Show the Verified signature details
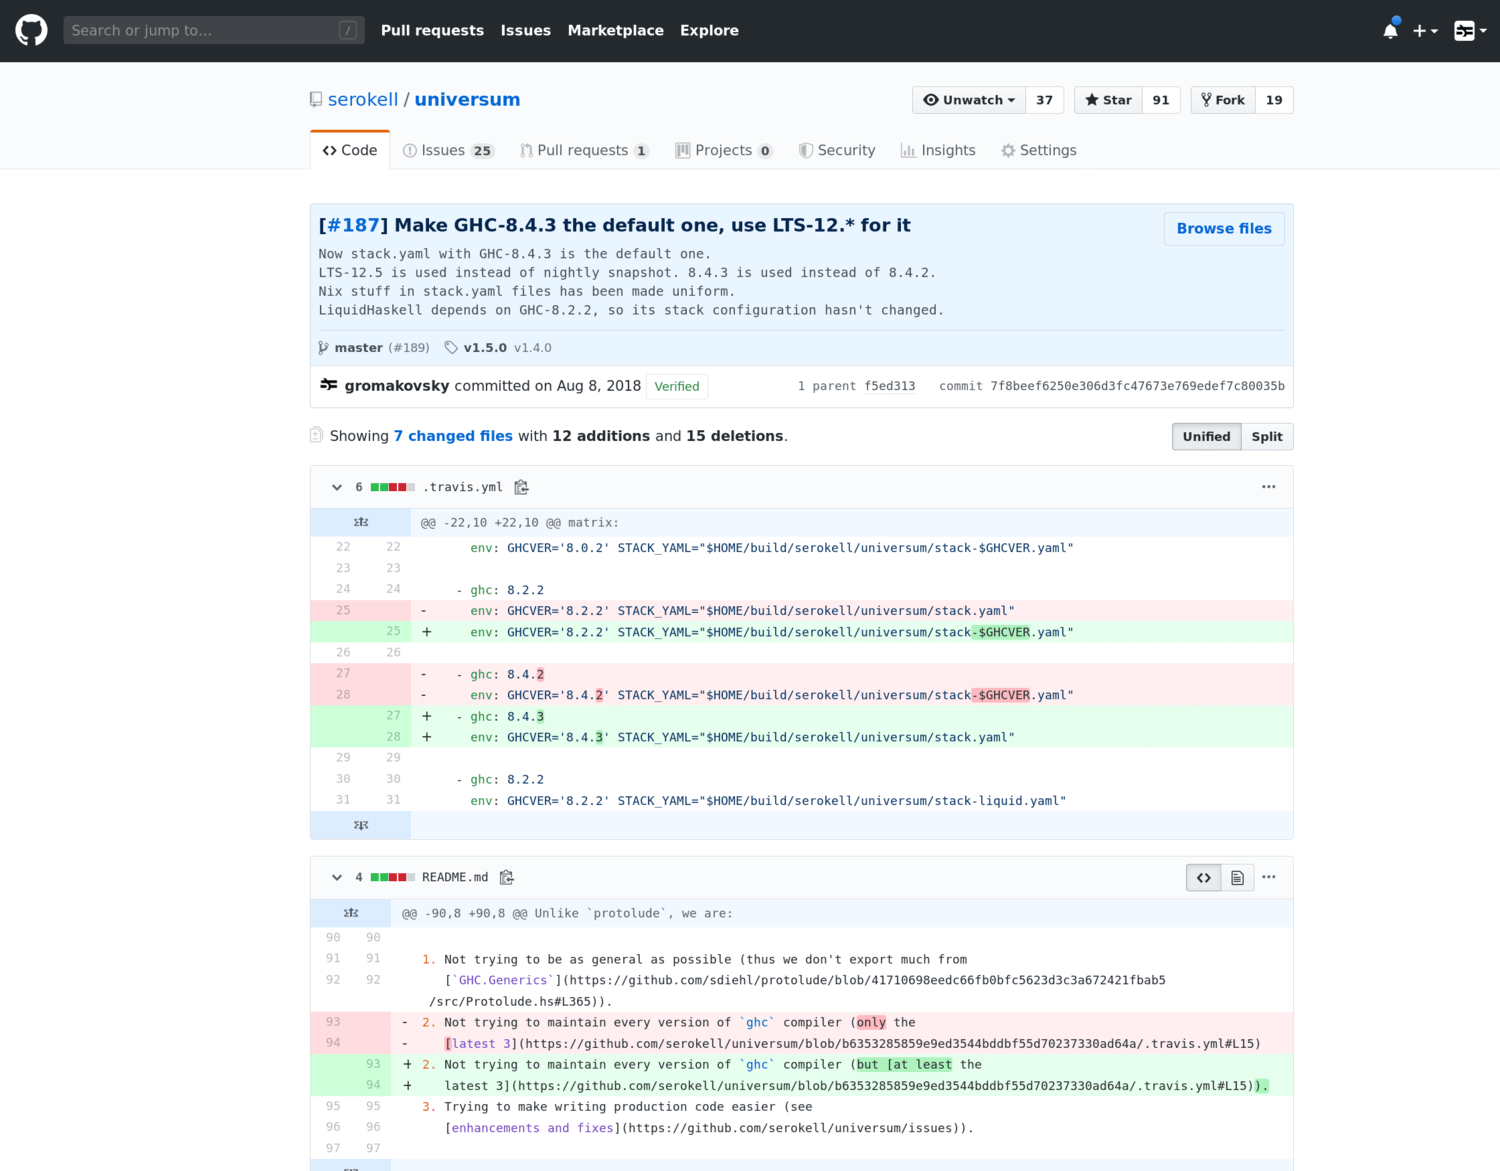 tap(677, 386)
